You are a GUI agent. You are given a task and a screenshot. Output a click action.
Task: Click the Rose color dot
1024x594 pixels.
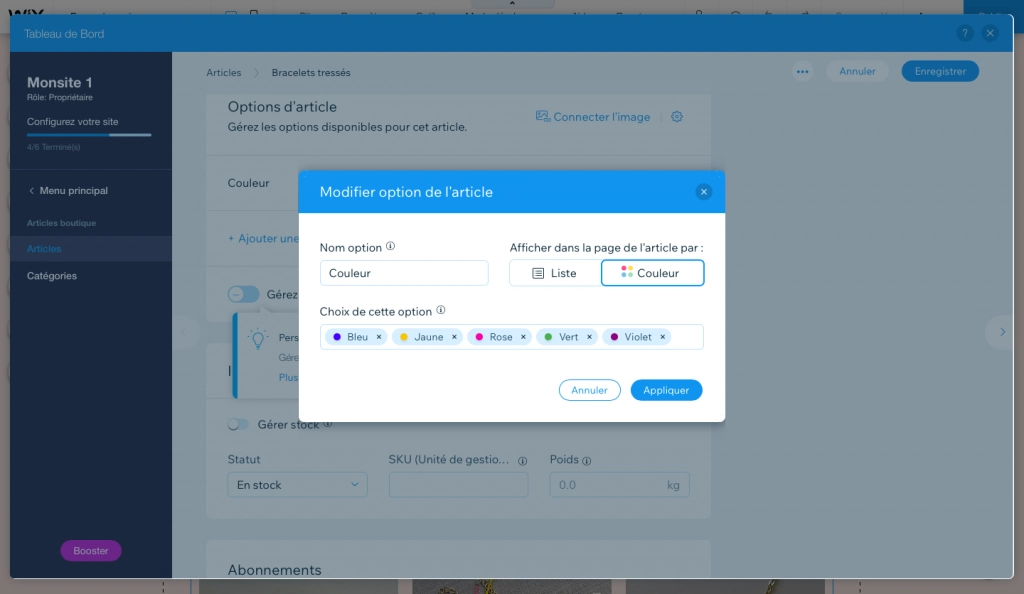point(479,337)
